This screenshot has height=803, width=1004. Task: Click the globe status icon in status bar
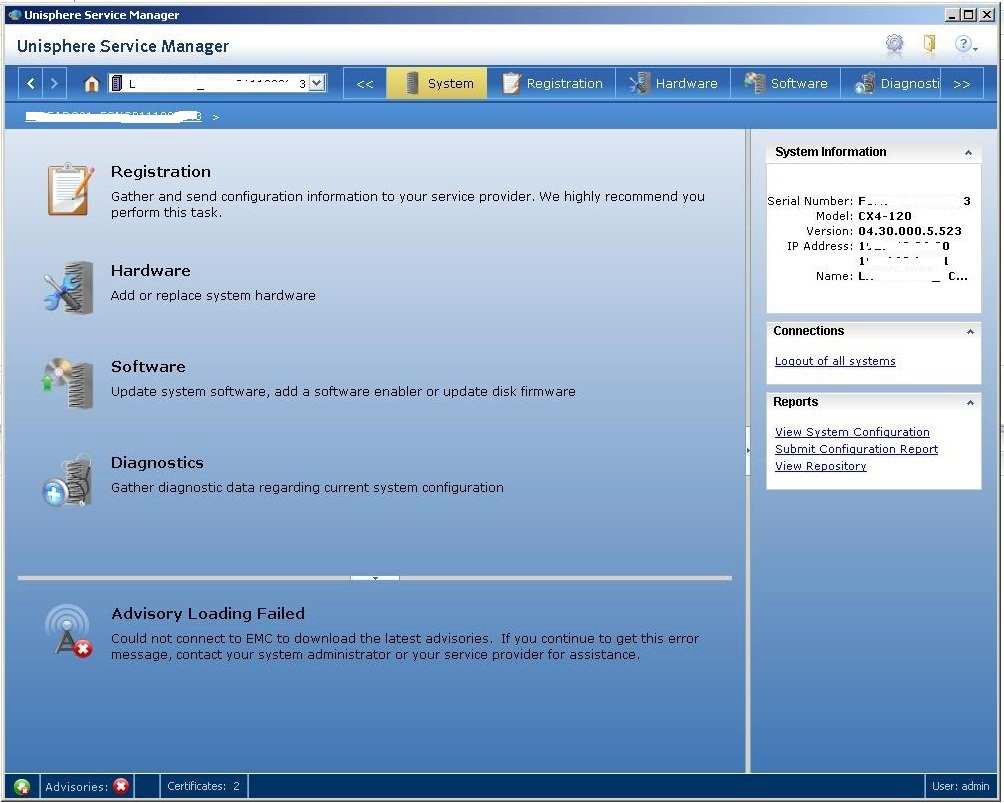[22, 786]
